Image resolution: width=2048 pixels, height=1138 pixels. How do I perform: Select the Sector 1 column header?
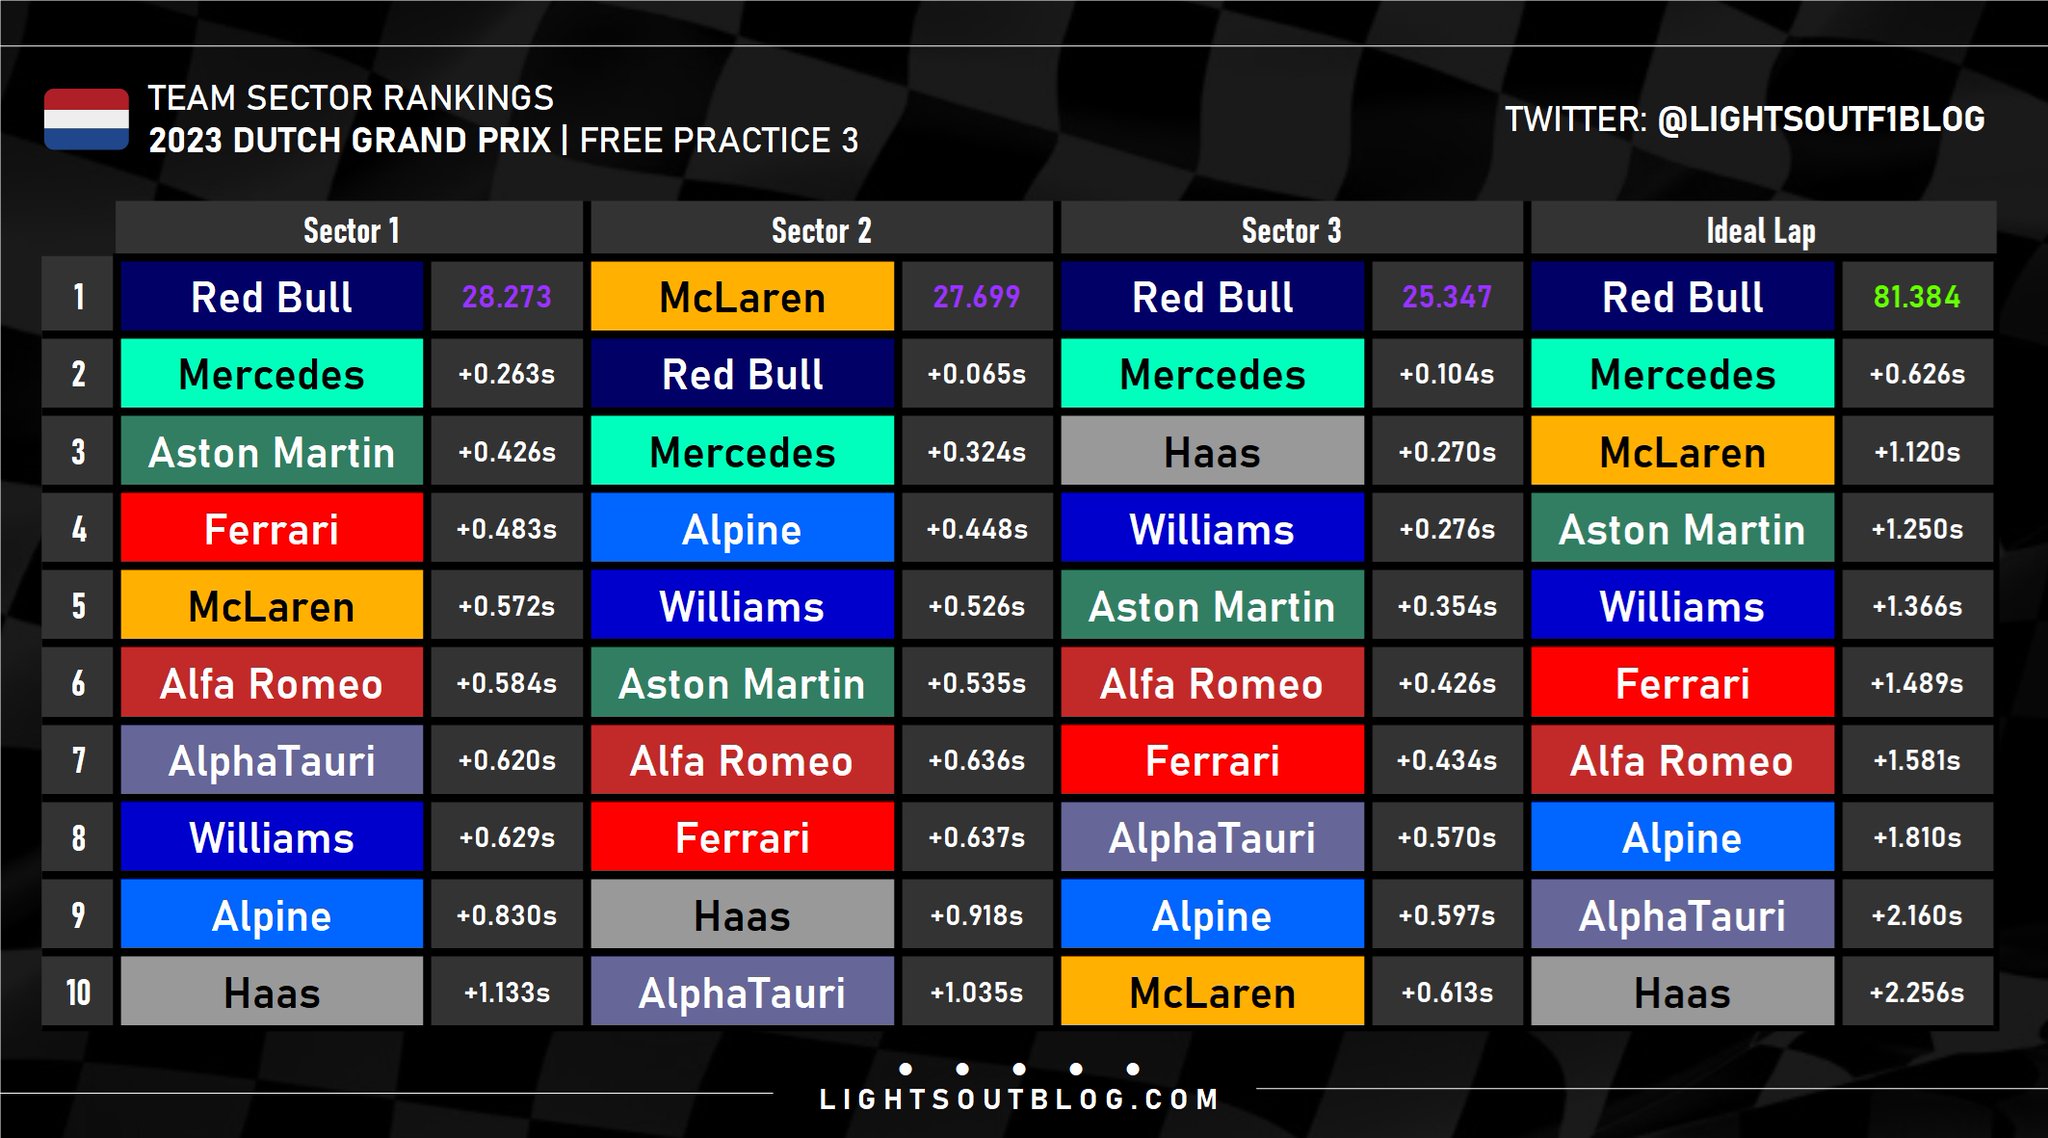pyautogui.click(x=350, y=230)
